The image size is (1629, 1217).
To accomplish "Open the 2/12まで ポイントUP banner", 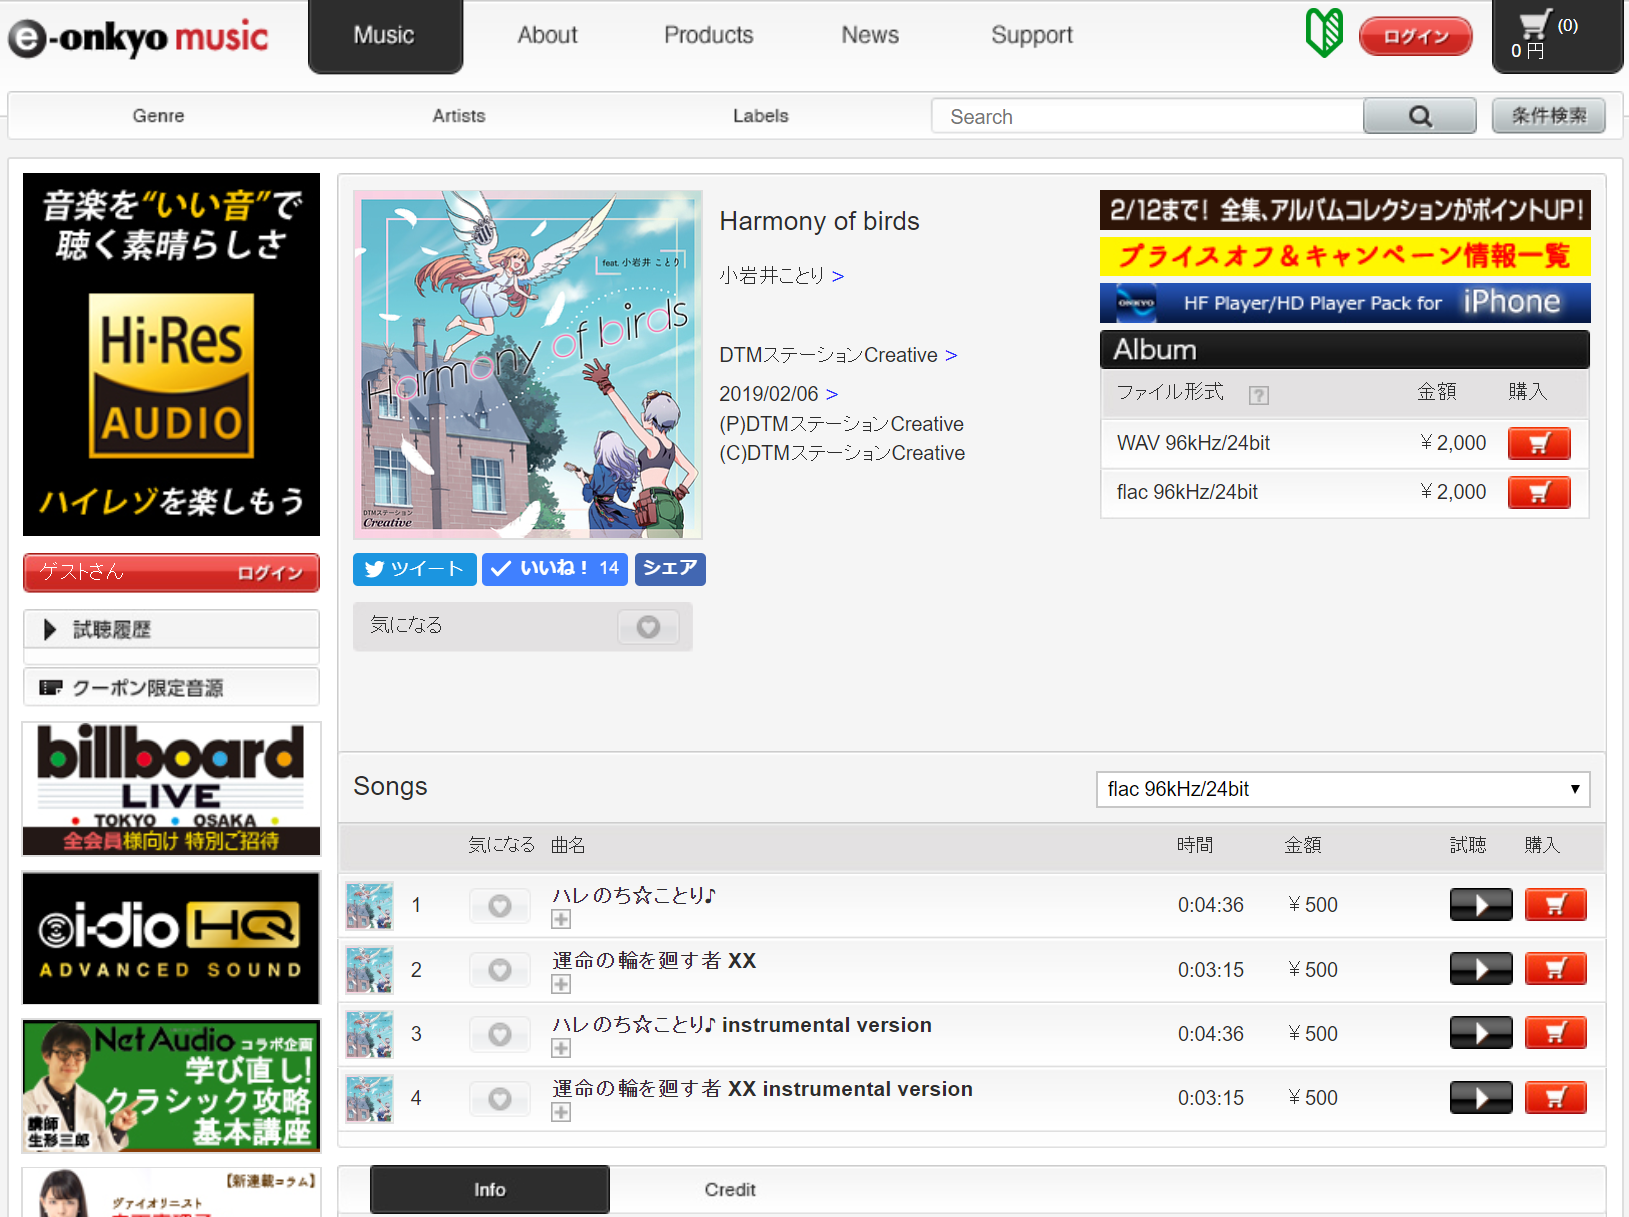I will tap(1345, 210).
